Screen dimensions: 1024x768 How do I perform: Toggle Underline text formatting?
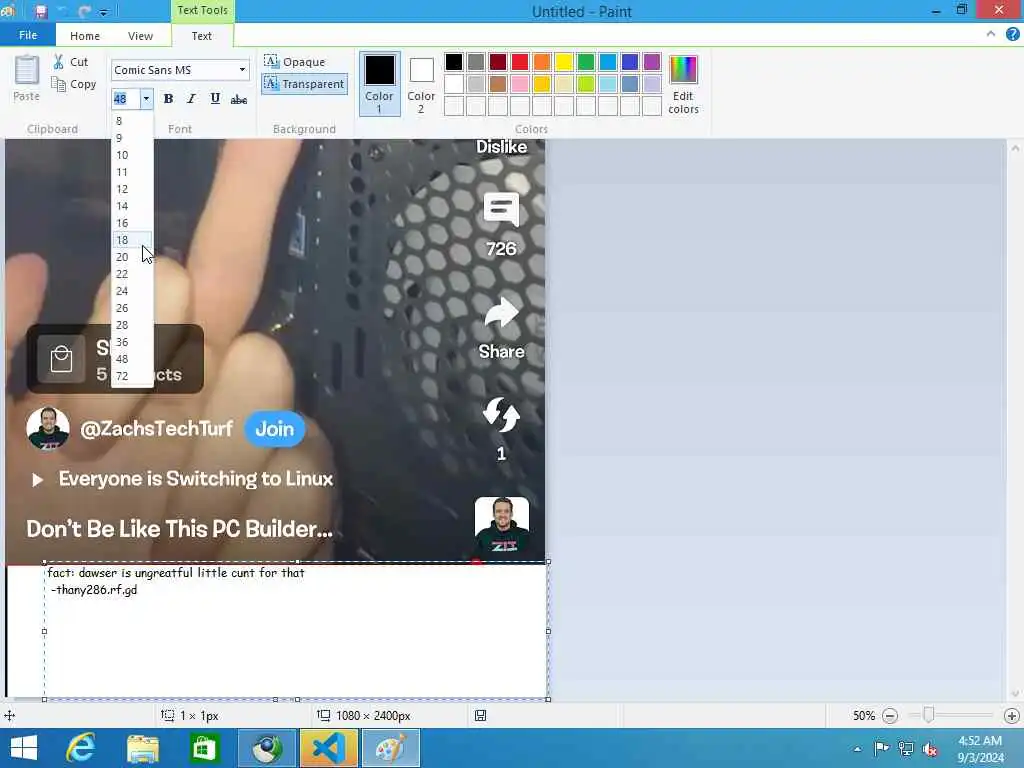coord(215,99)
